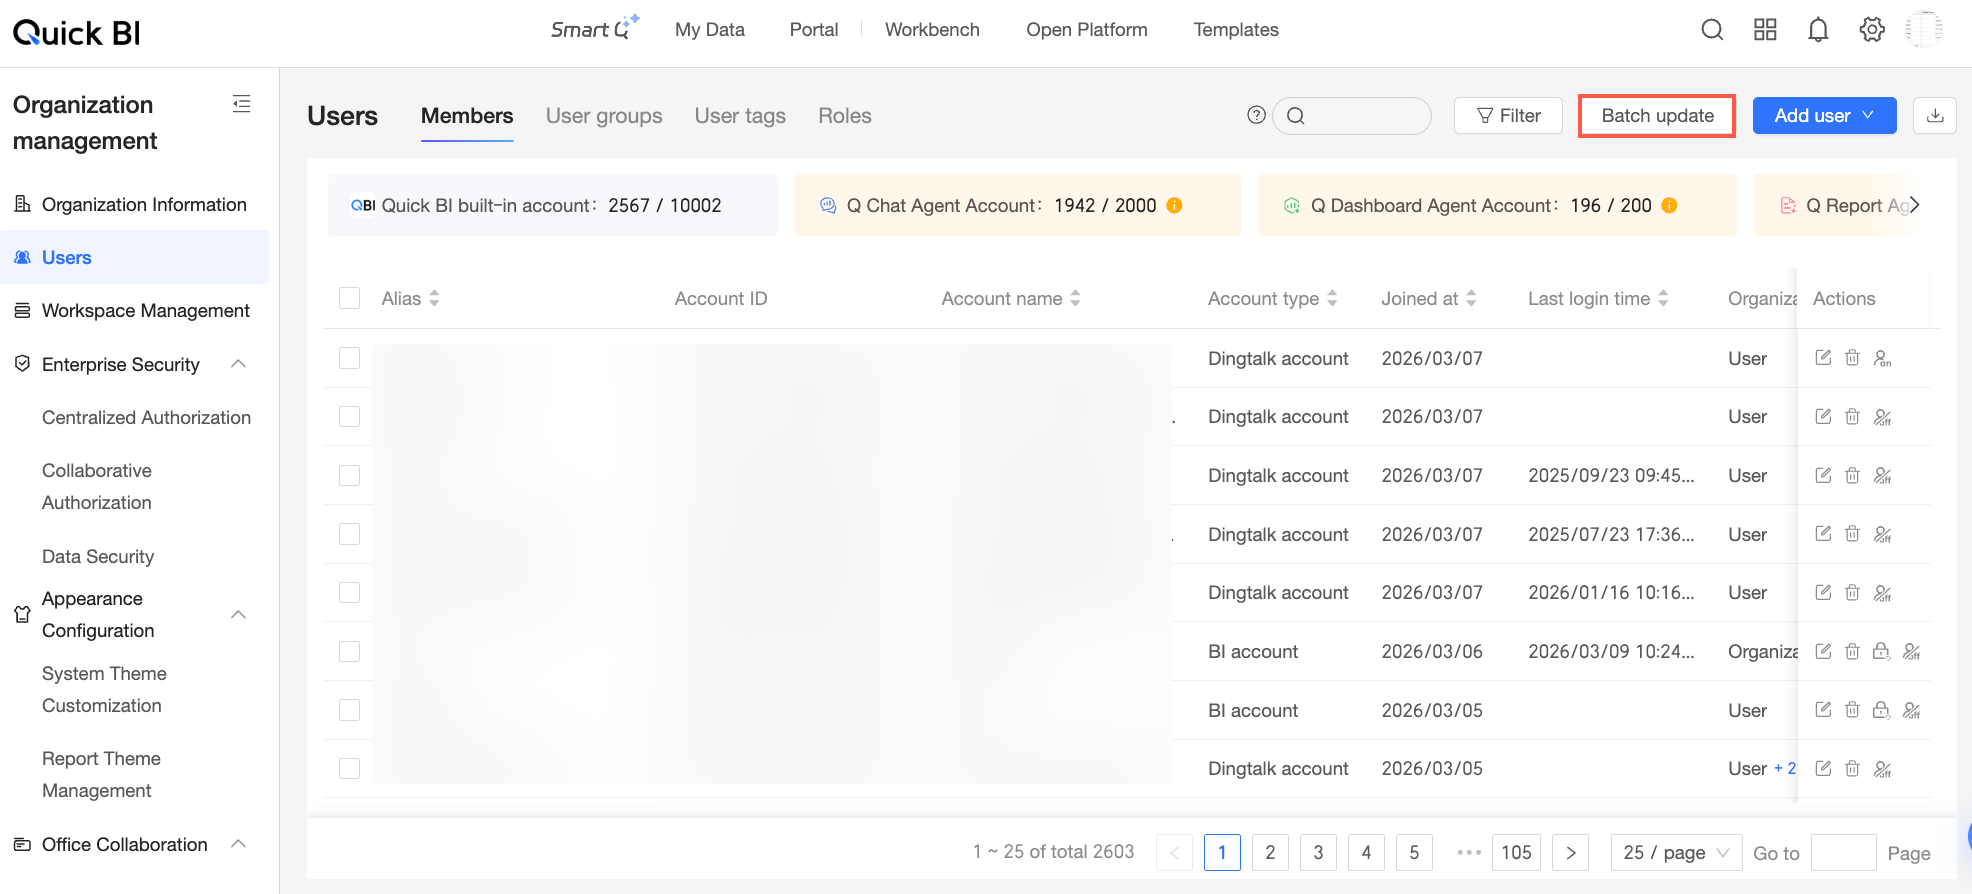Image resolution: width=1972 pixels, height=894 pixels.
Task: Open the Add user dropdown
Action: pos(1824,116)
